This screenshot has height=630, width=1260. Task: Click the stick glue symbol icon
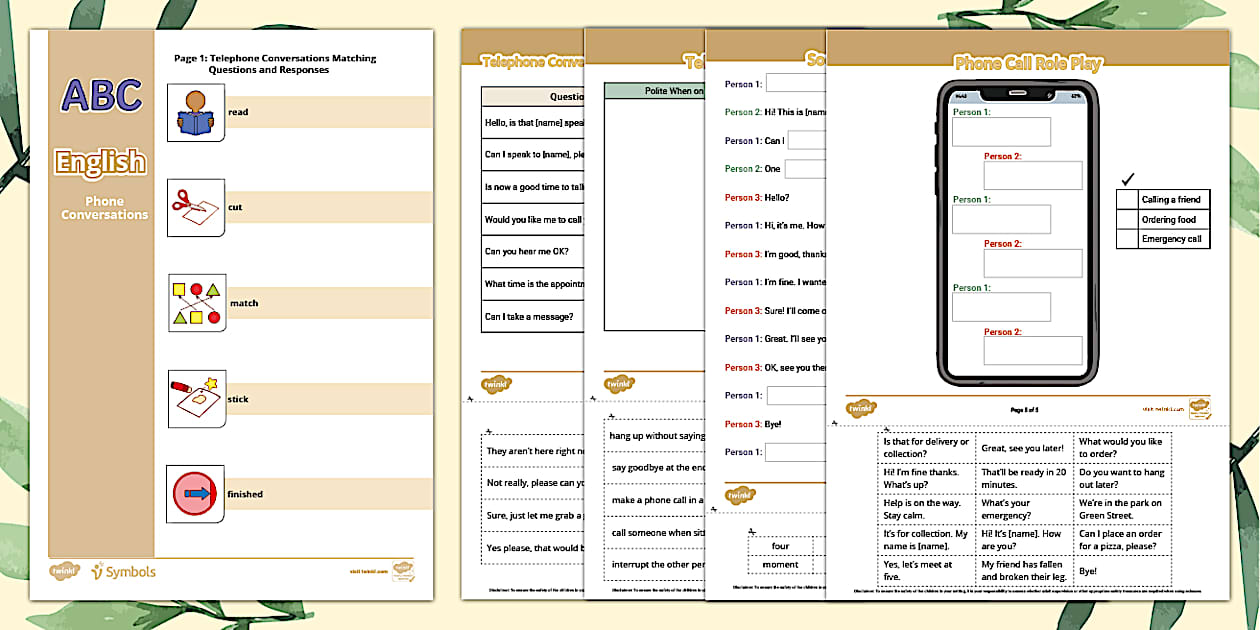coord(196,399)
